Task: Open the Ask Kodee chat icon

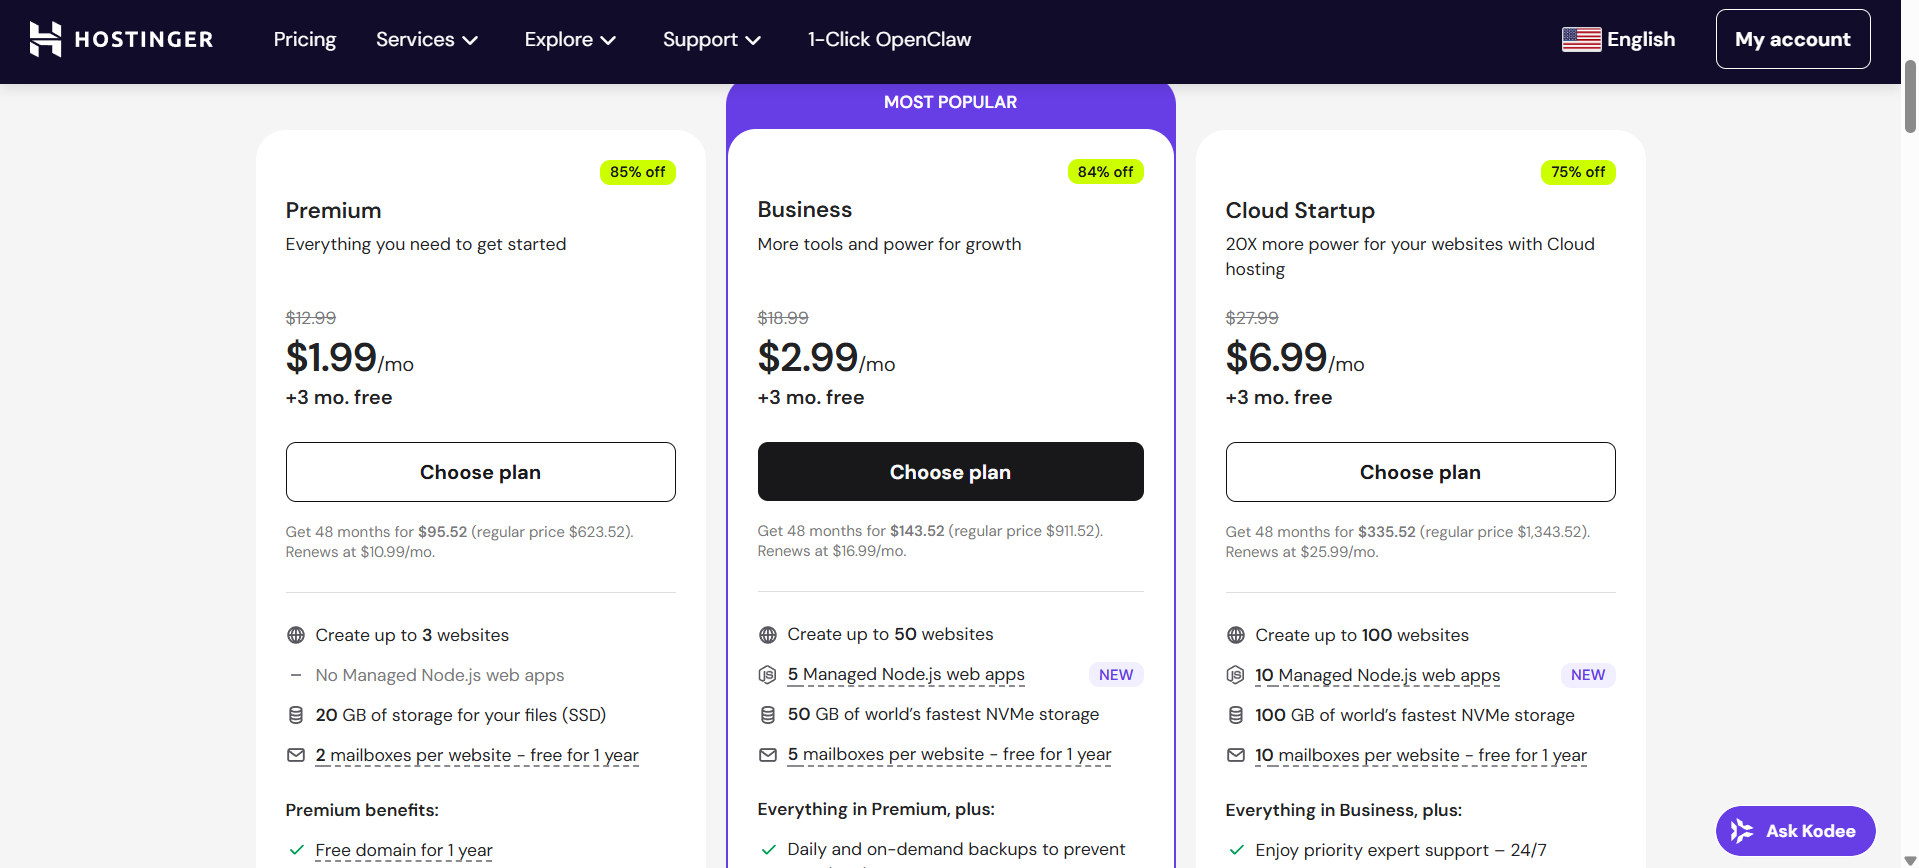Action: (x=1742, y=830)
